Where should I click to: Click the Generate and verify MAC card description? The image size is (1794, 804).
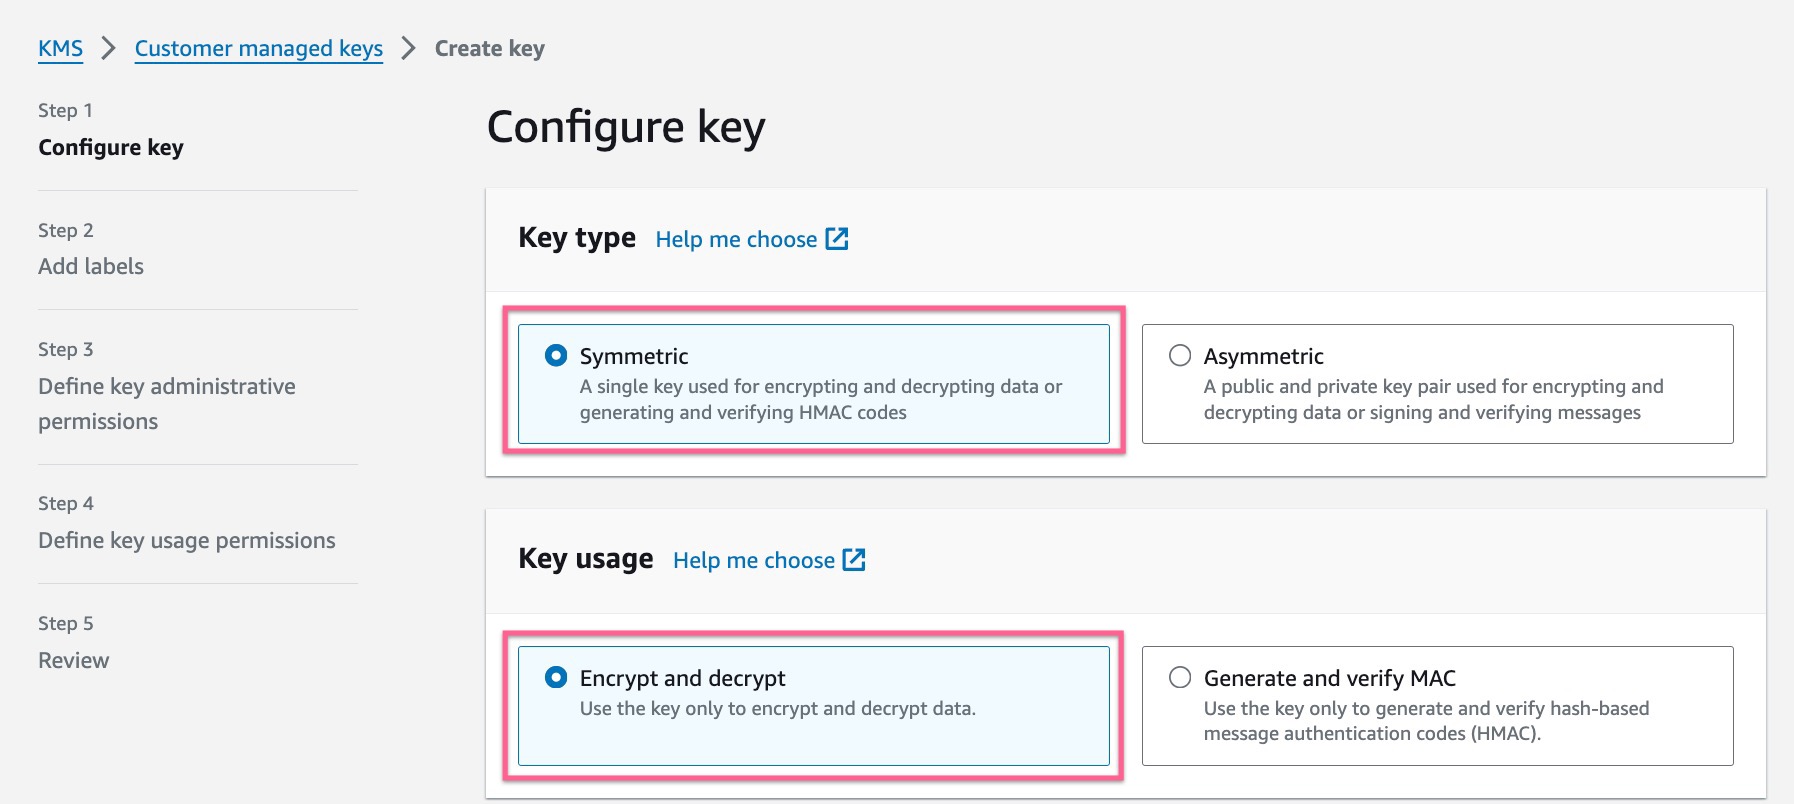tap(1427, 721)
